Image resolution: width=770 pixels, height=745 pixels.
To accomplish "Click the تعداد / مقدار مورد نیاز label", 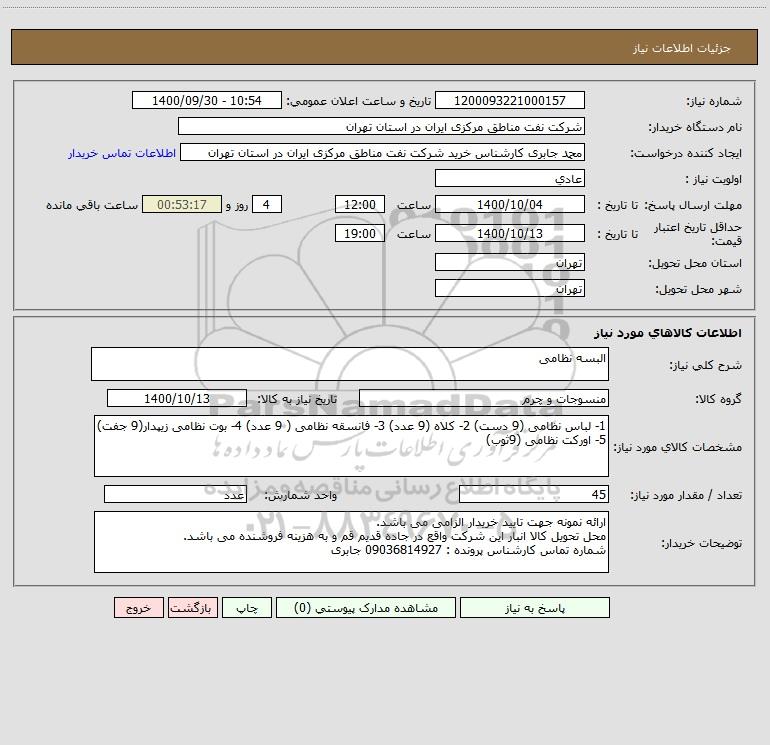I will pyautogui.click(x=686, y=496).
